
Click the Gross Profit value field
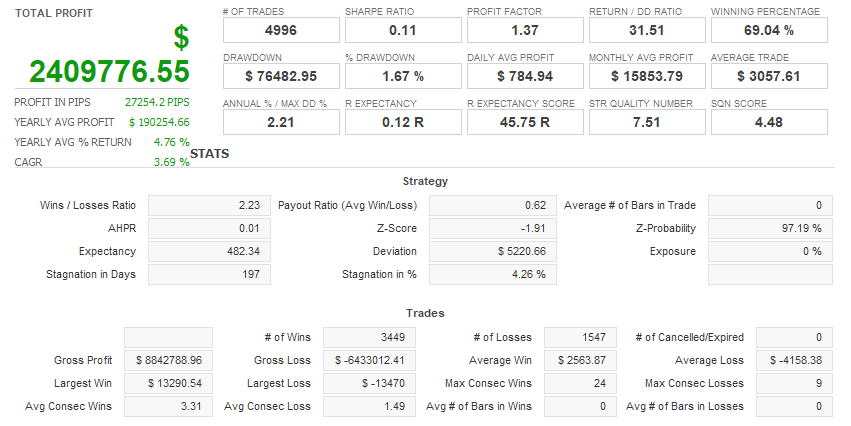pyautogui.click(x=168, y=360)
